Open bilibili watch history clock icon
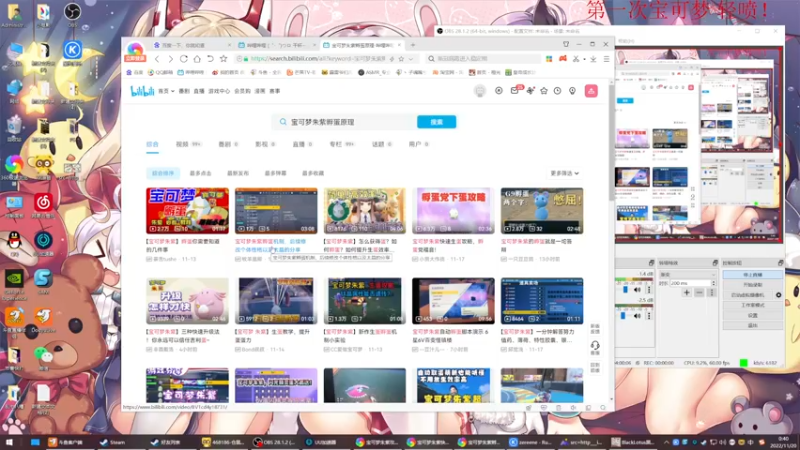 coord(558,91)
